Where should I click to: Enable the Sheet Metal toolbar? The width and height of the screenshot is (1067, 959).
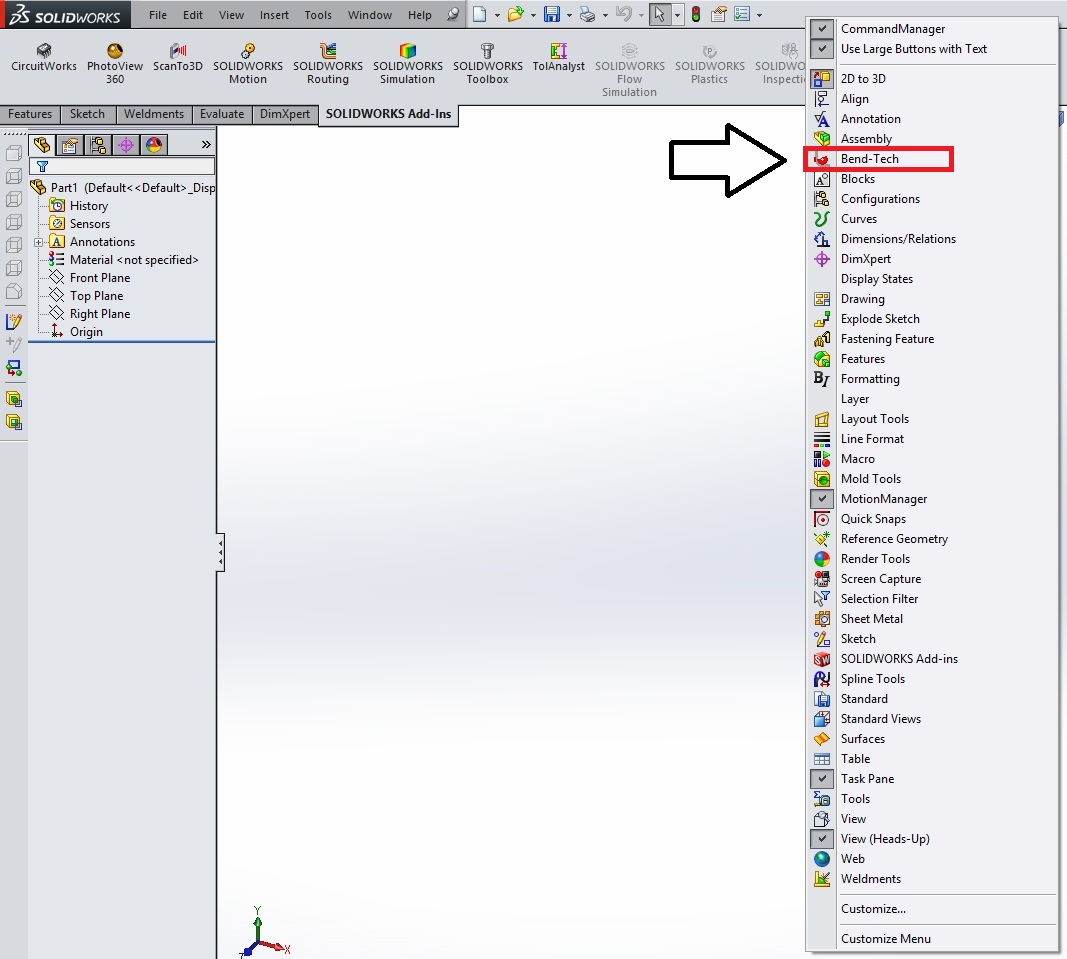click(x=872, y=619)
